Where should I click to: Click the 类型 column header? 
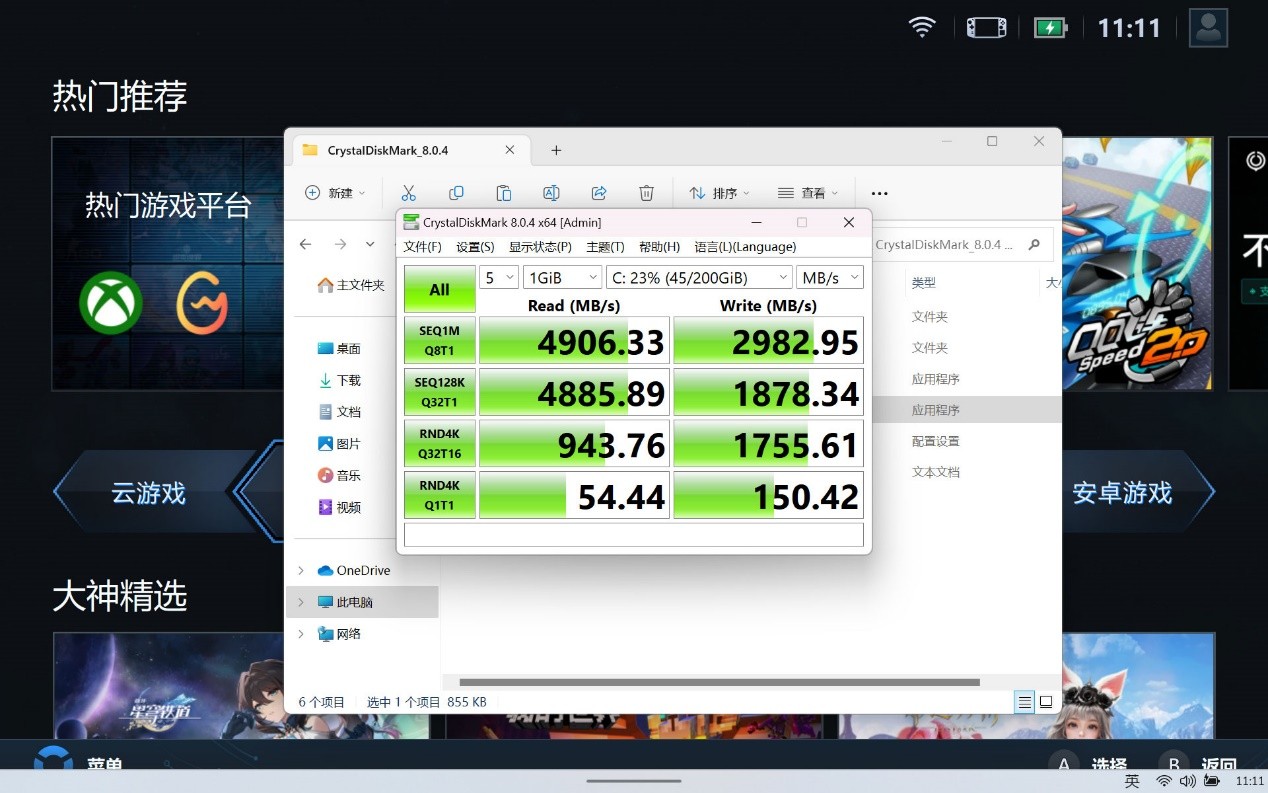pos(924,284)
